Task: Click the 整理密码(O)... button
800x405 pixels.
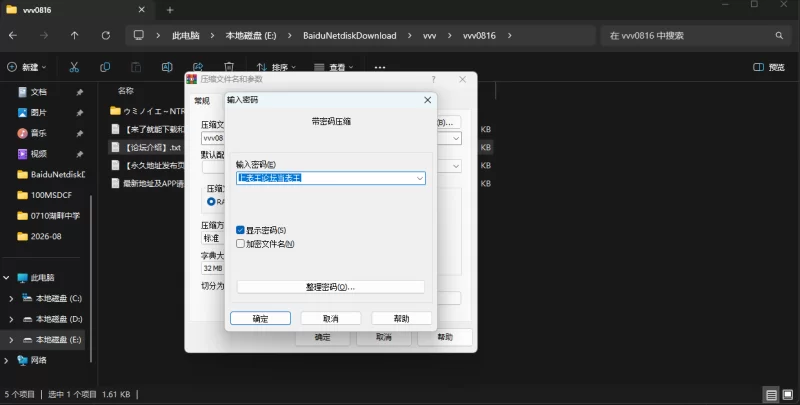Action: [x=331, y=287]
